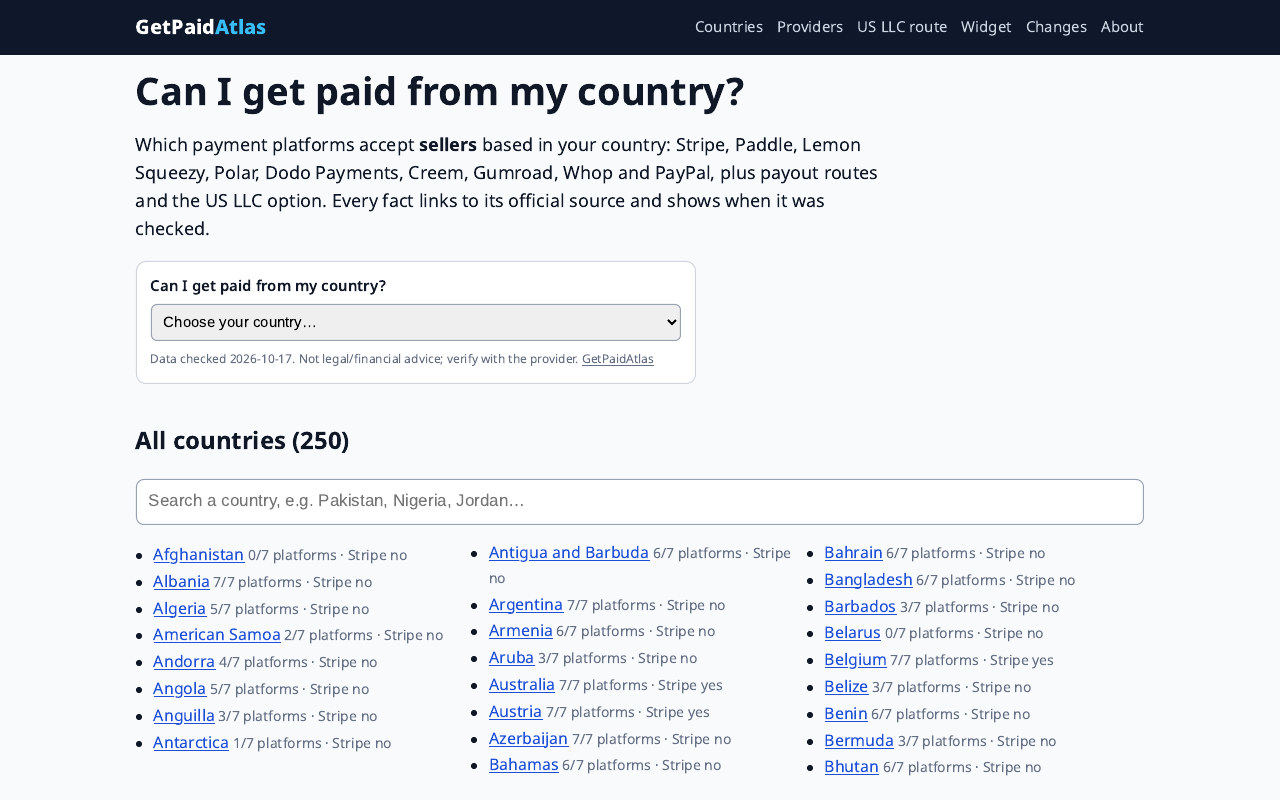The image size is (1280, 800).
Task: Focus the Search a country field
Action: pyautogui.click(x=640, y=502)
